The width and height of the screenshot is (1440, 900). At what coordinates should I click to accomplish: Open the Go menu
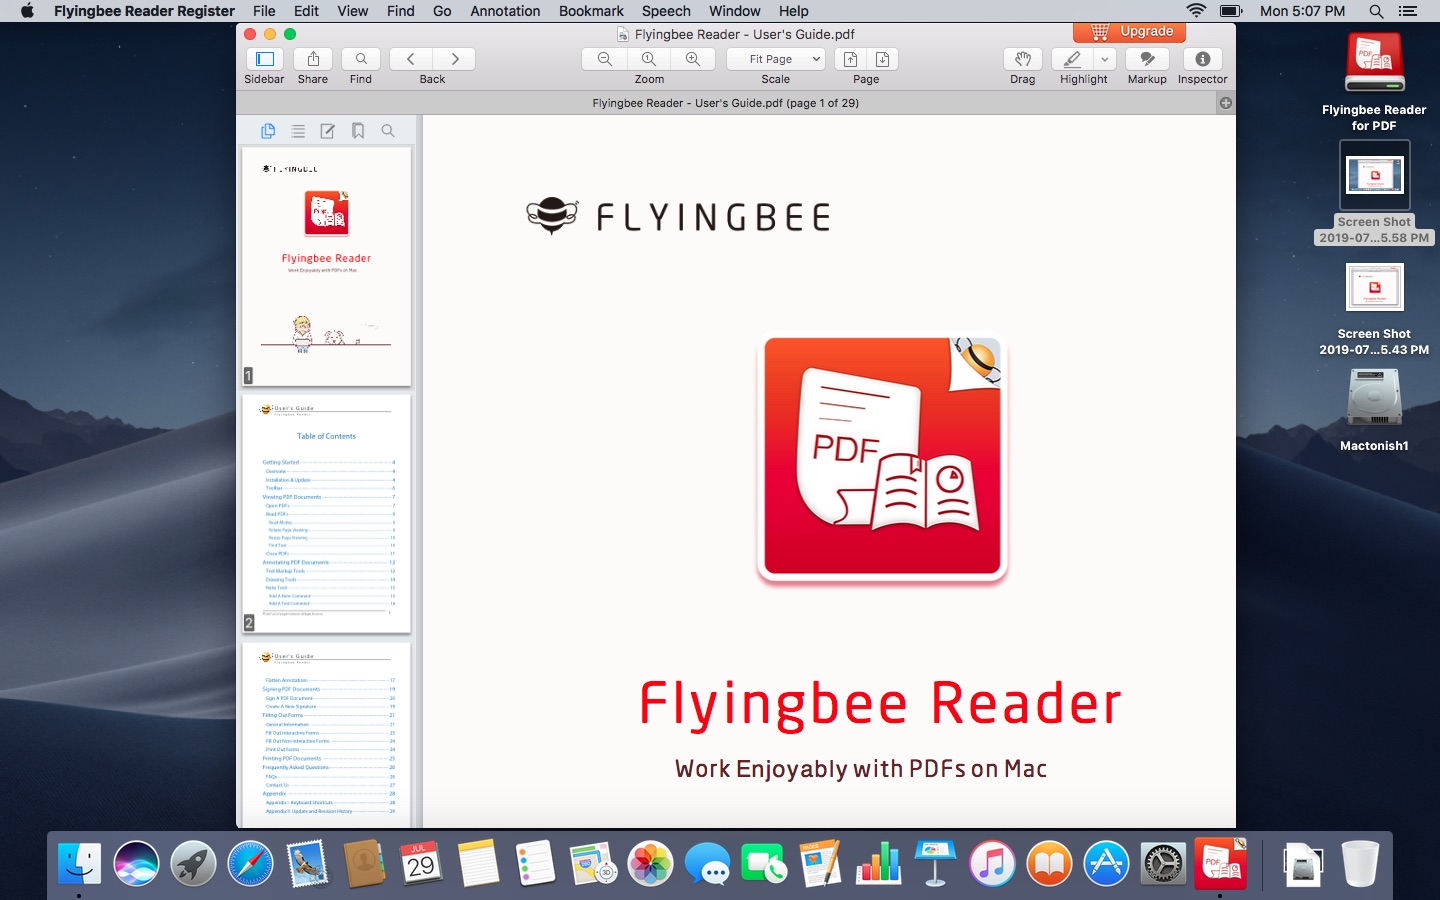tap(442, 11)
